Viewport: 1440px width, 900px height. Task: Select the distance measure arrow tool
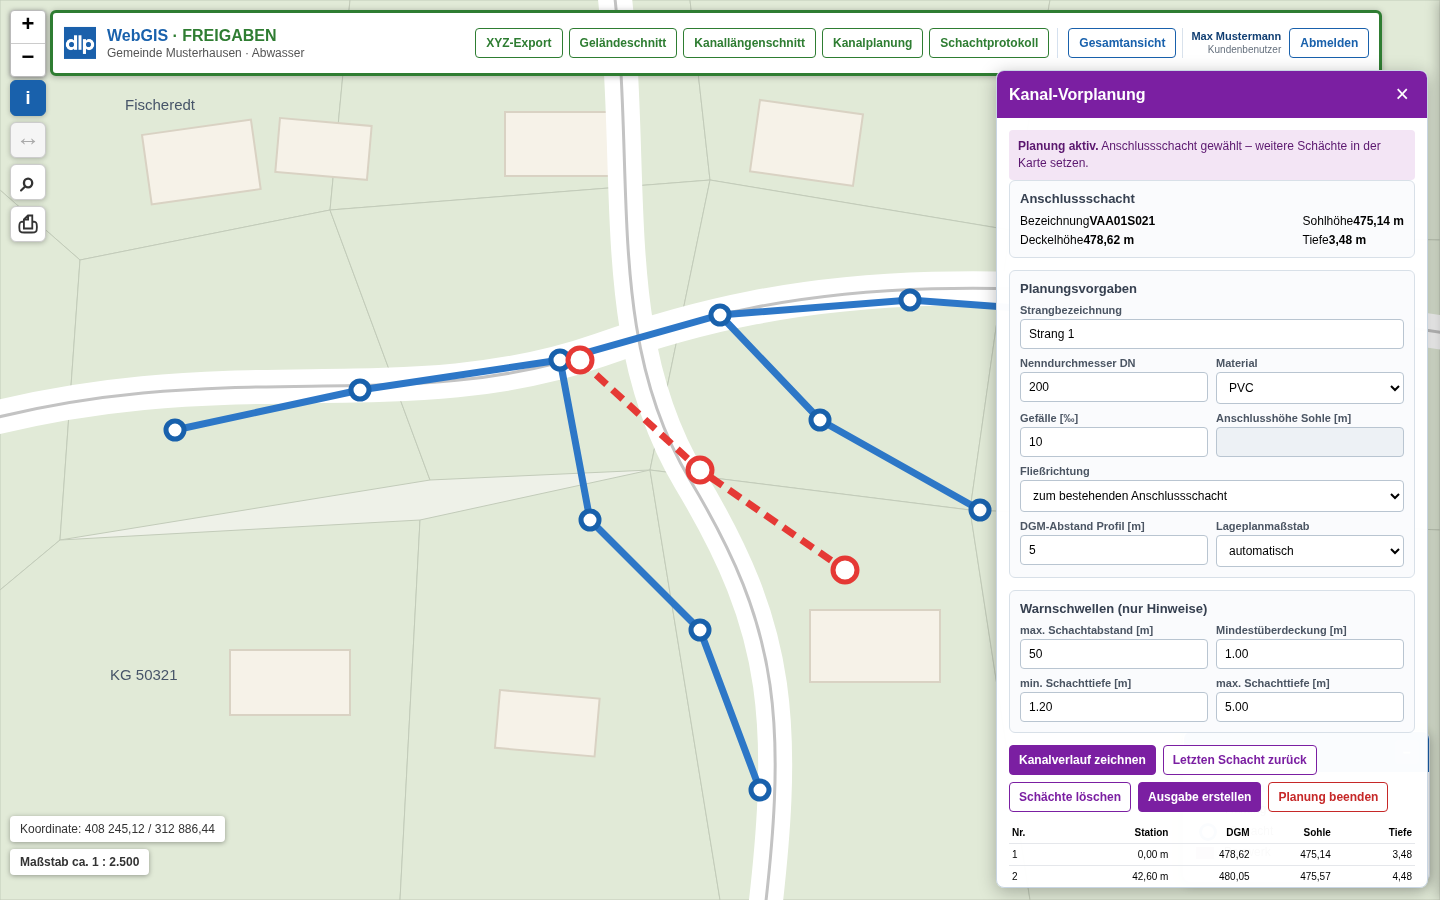click(28, 140)
